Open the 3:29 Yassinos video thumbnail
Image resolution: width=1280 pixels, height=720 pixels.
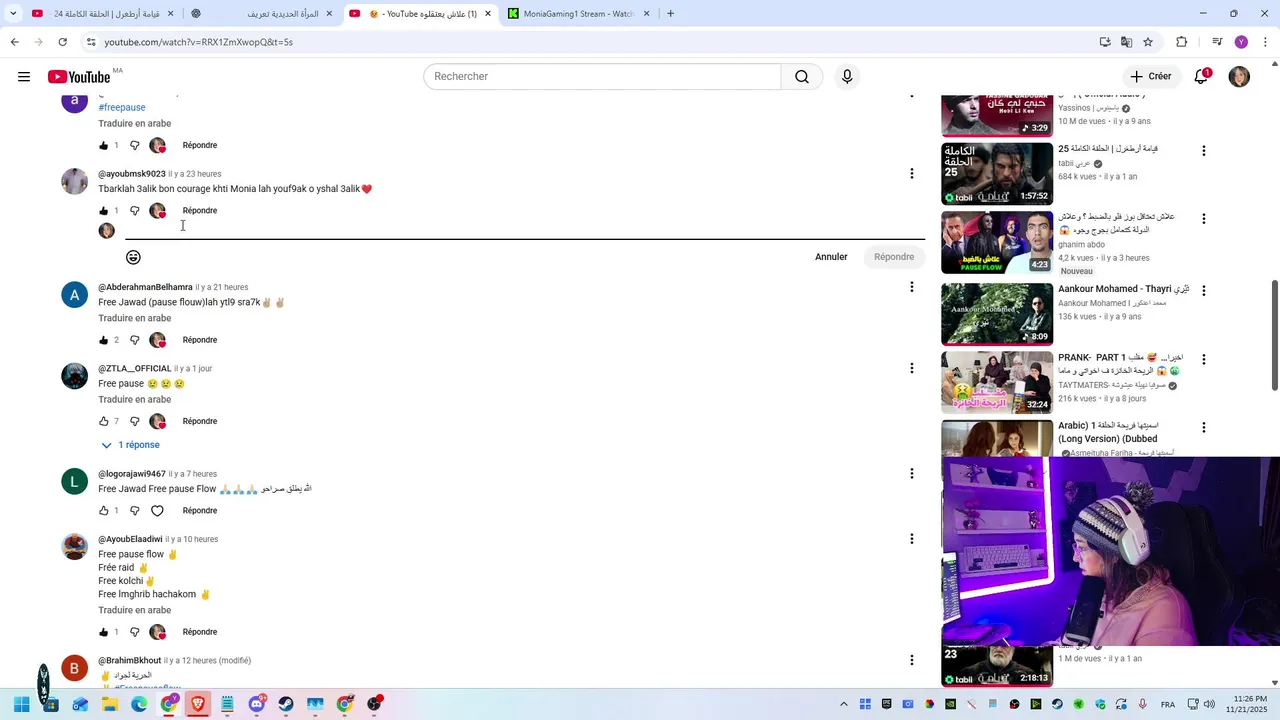pyautogui.click(x=997, y=115)
